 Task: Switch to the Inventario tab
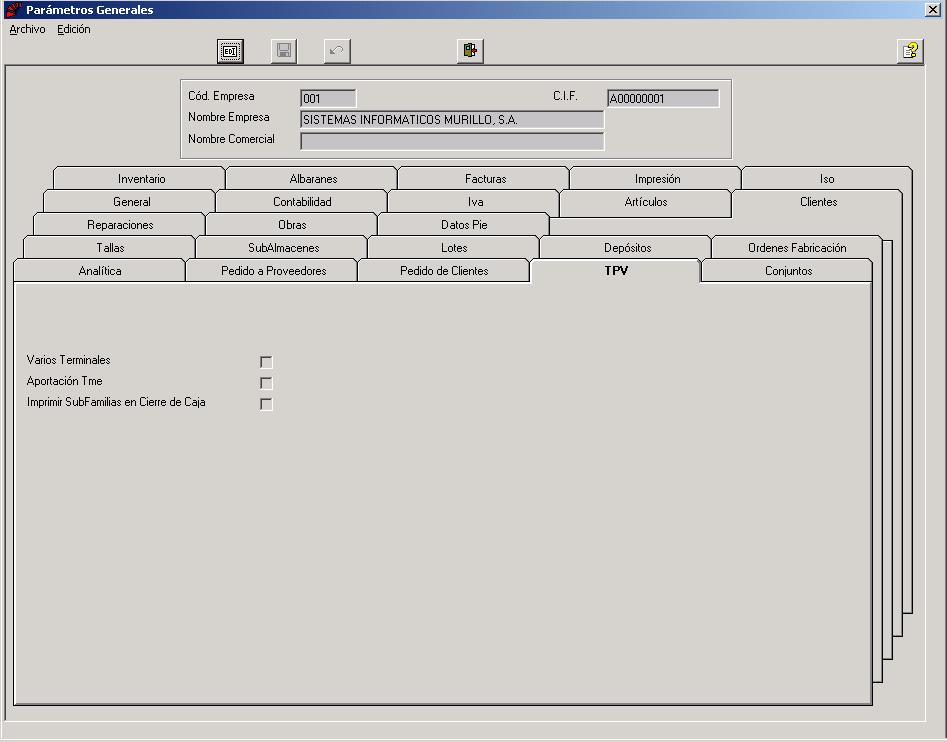coord(141,179)
